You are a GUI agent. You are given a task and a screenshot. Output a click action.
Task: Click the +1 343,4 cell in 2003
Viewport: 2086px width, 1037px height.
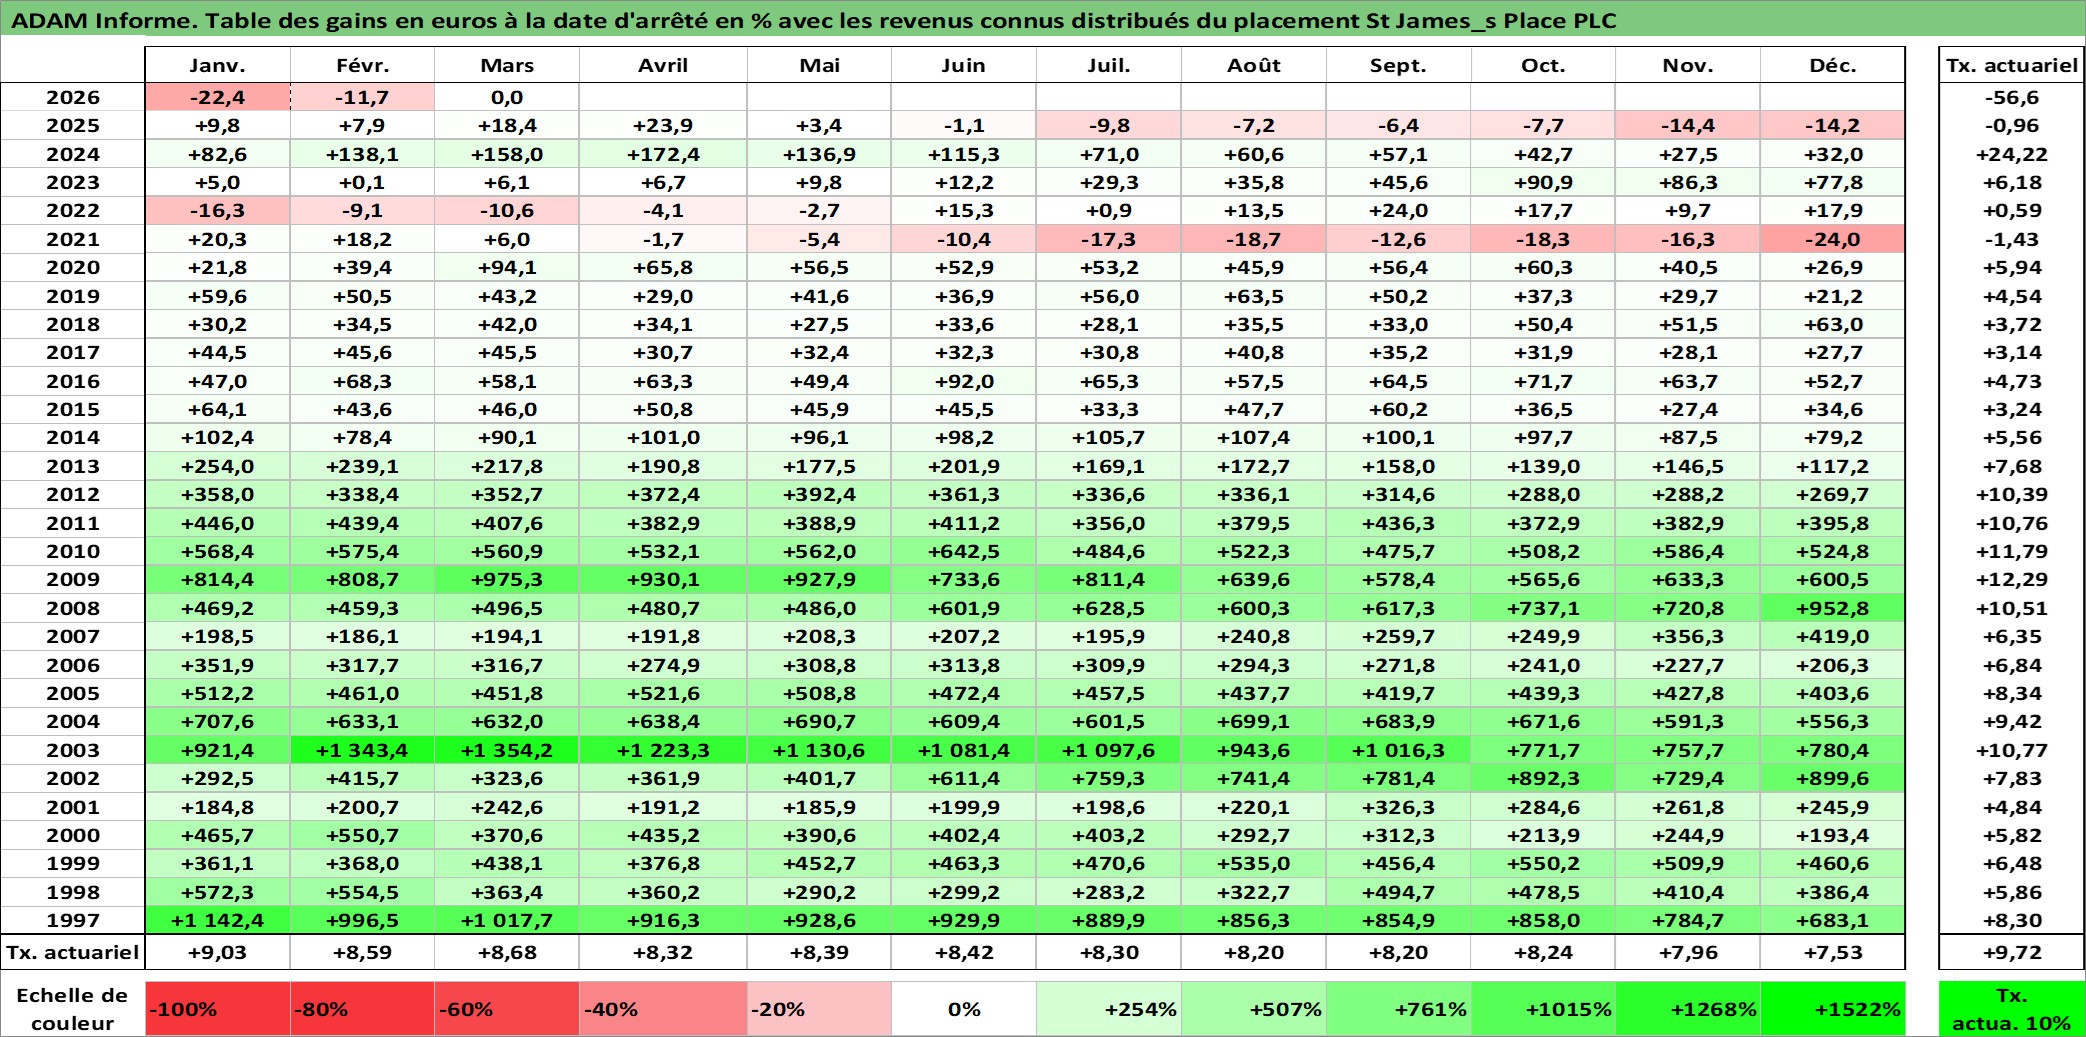[x=362, y=750]
